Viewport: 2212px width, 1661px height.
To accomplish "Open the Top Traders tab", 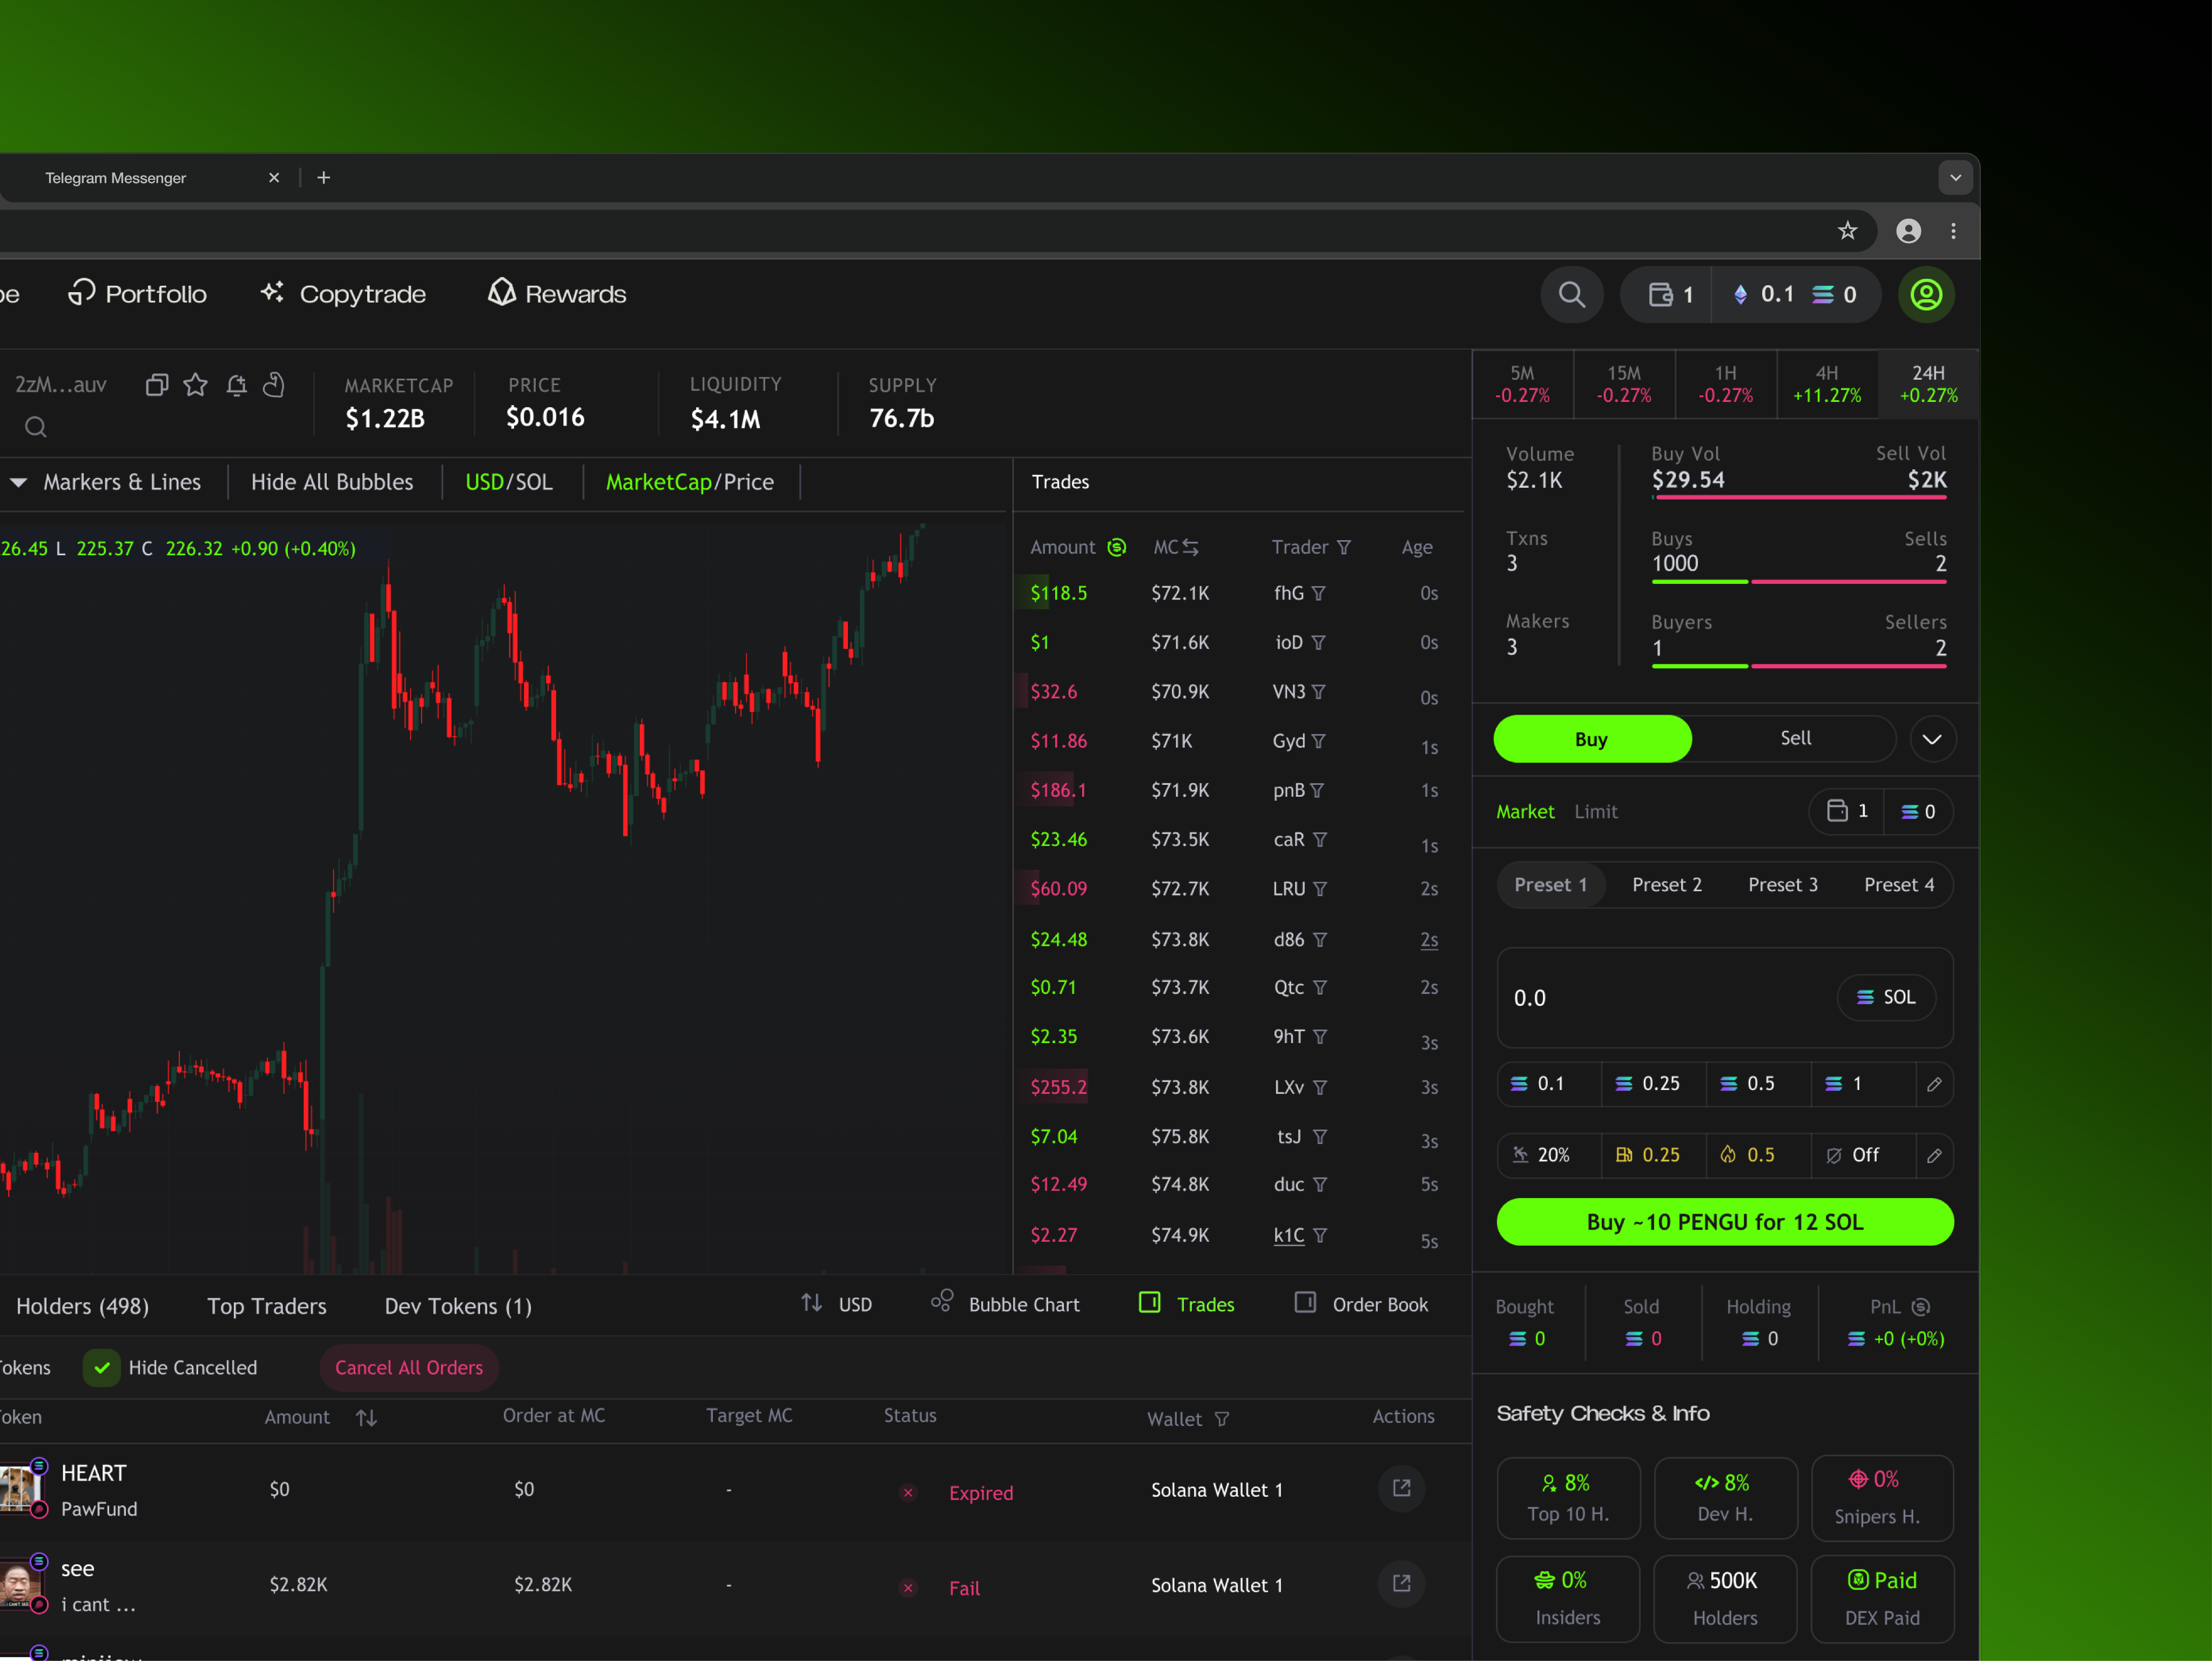I will tap(267, 1305).
